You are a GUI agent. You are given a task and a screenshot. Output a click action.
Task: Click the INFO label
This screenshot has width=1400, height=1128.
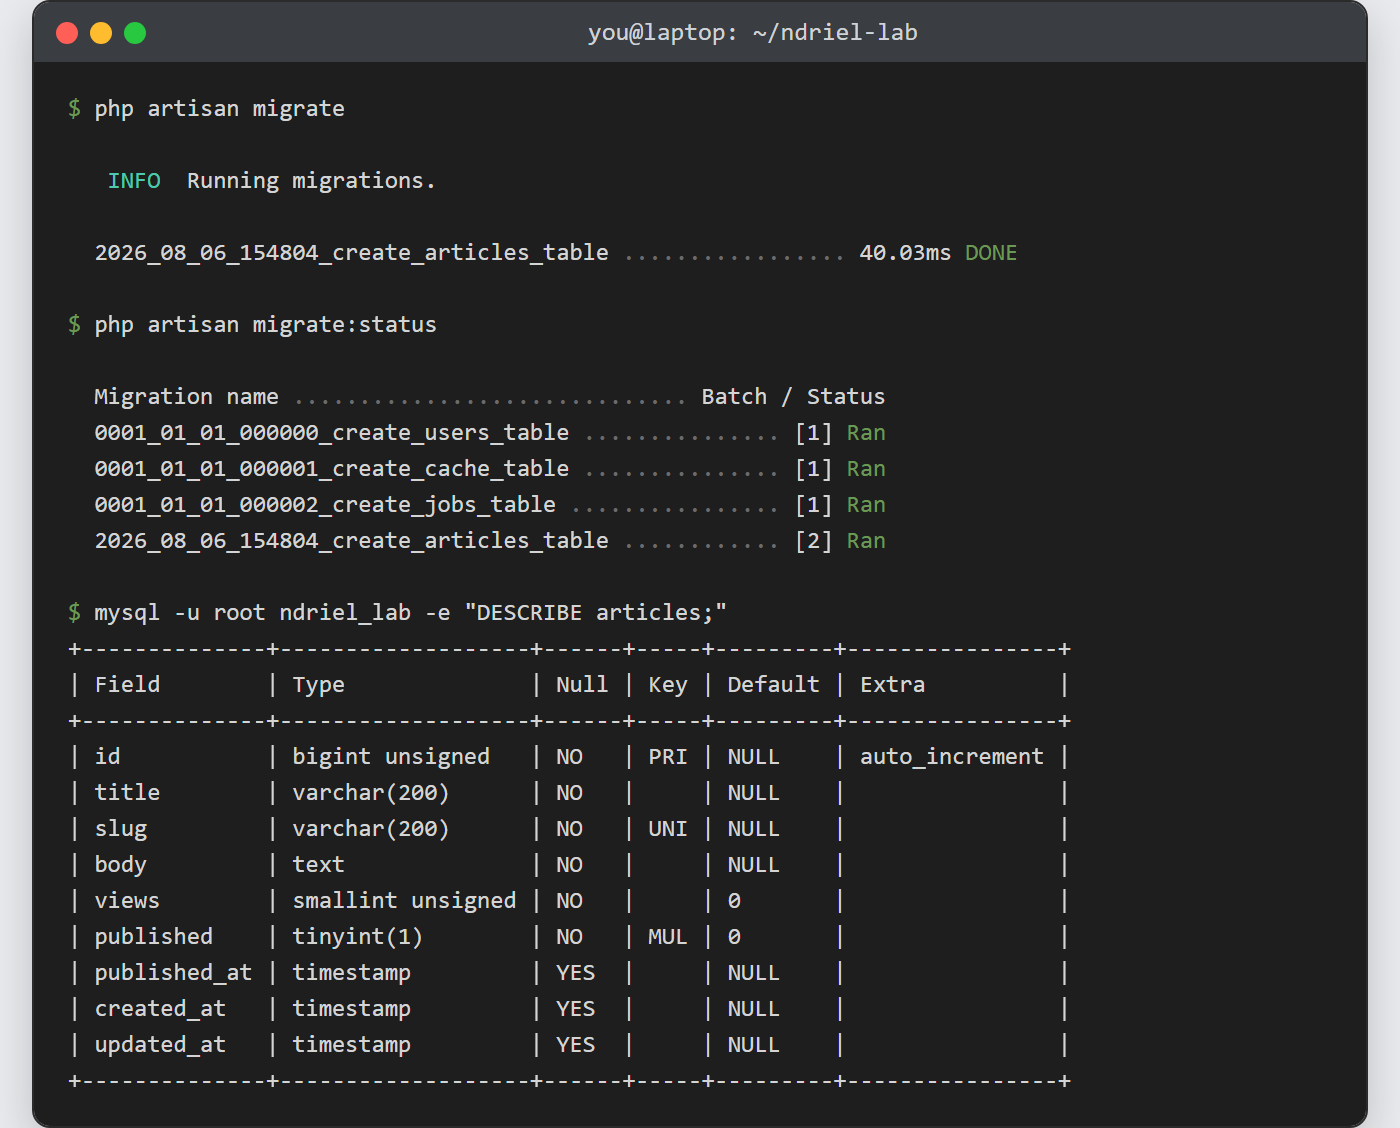[x=134, y=181]
